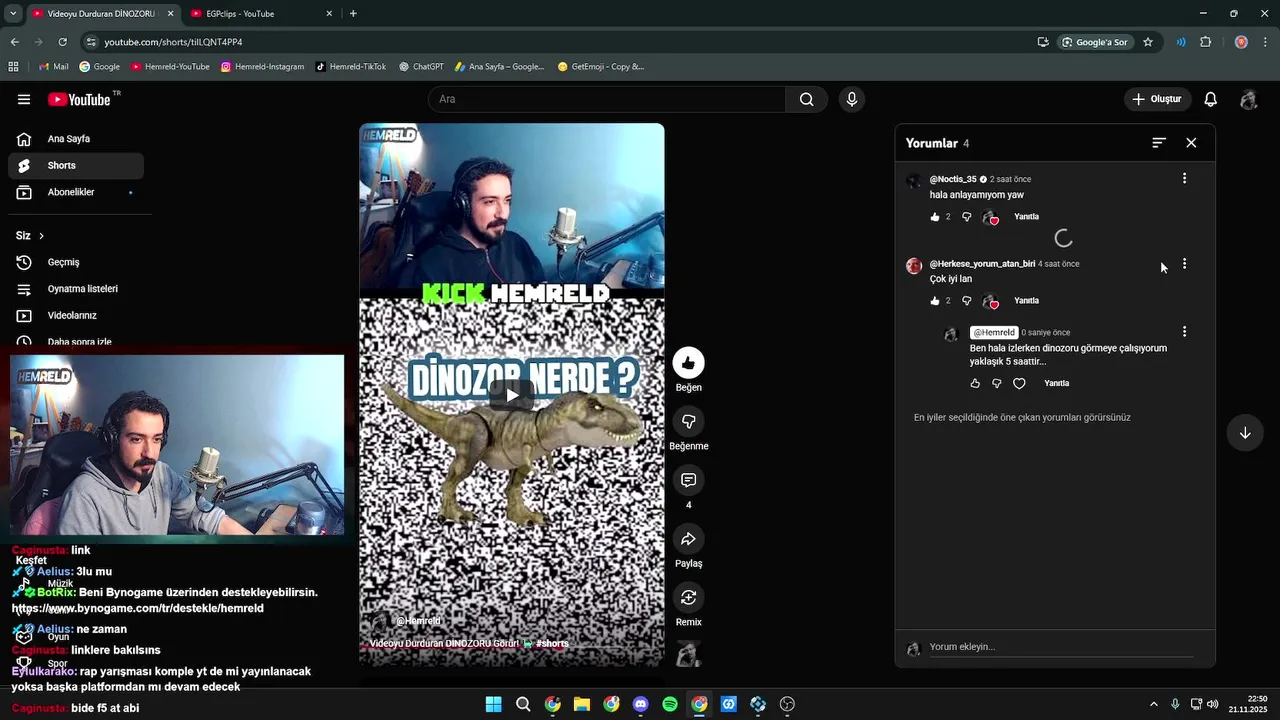Open Ana Sayfa in sidebar
This screenshot has width=1280, height=720.
click(x=76, y=139)
